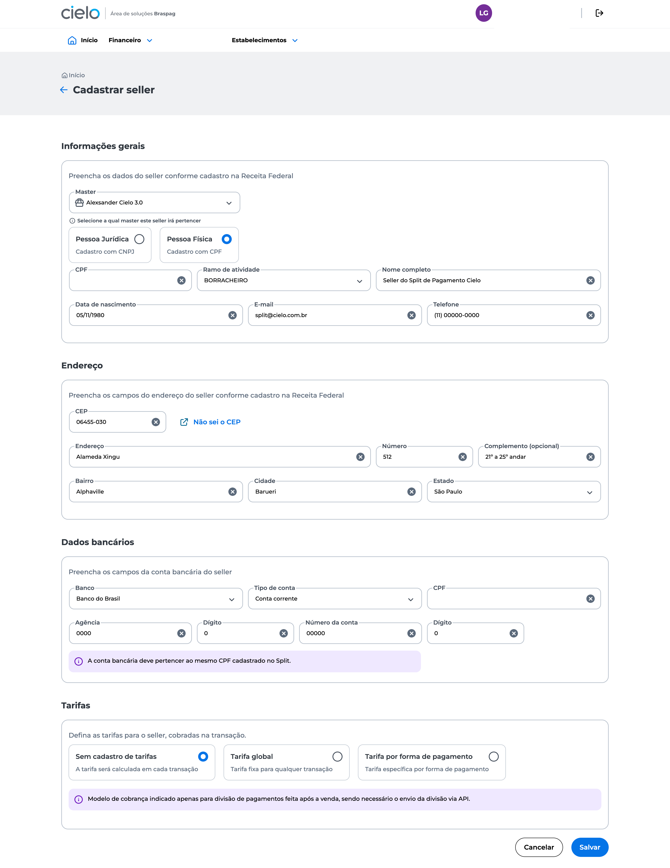Open the Não sei o CEP link

pos(211,422)
